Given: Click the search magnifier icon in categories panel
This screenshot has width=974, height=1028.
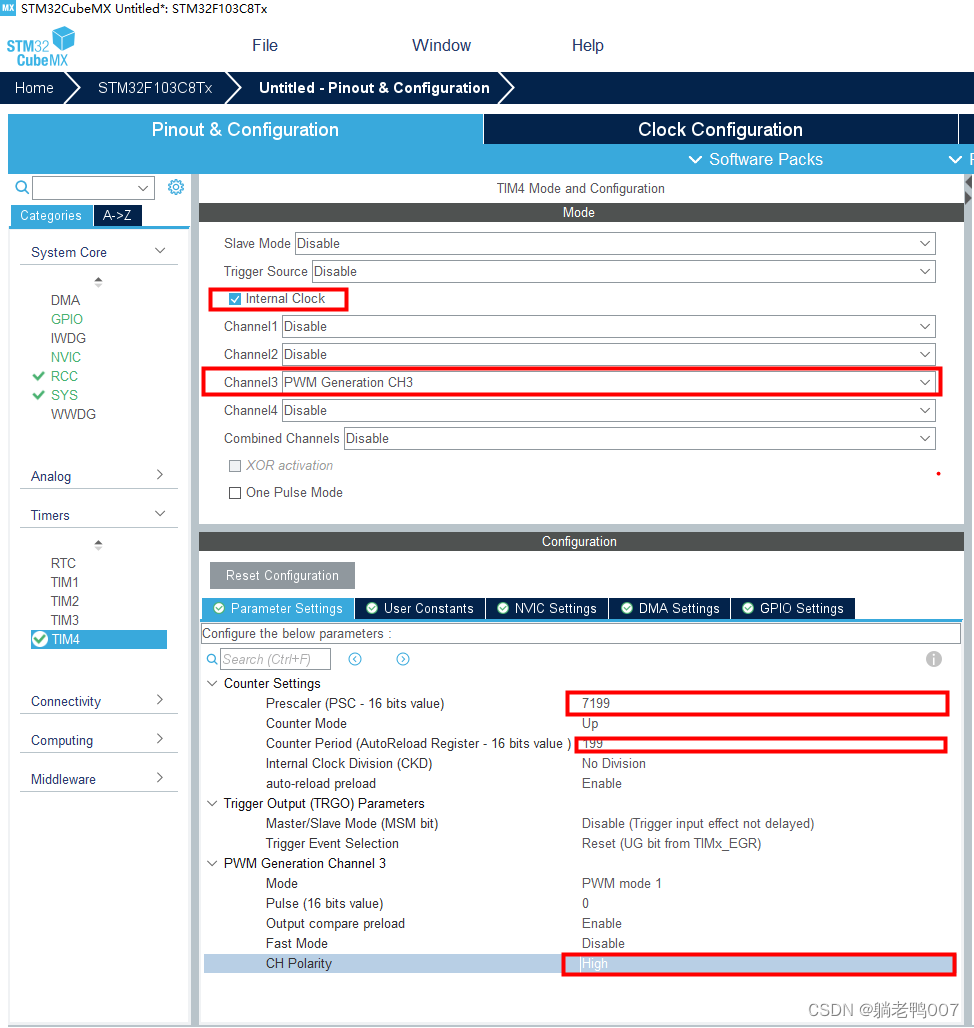Looking at the screenshot, I should 22,188.
